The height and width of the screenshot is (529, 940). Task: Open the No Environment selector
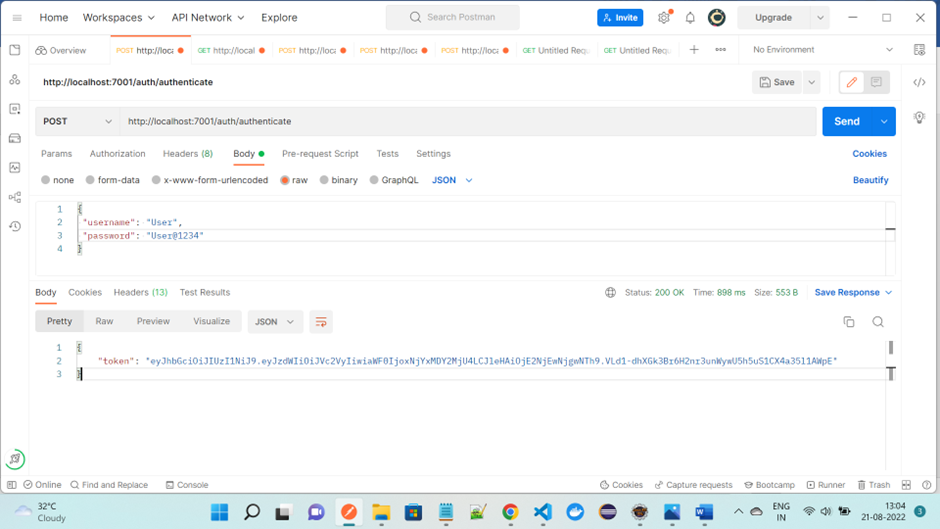[x=822, y=50]
